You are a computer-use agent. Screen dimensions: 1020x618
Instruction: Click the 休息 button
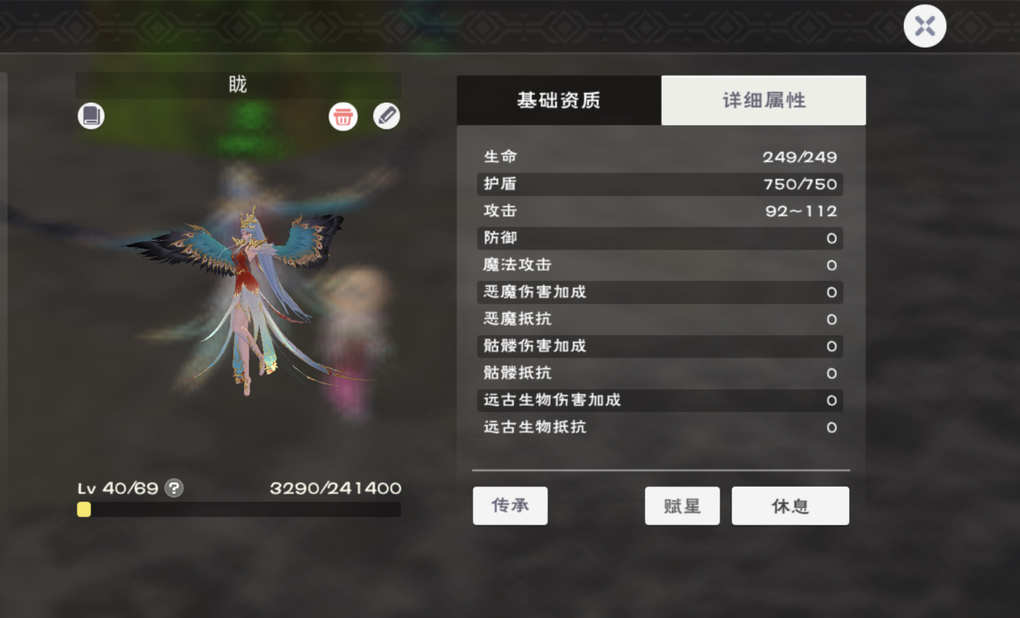790,505
